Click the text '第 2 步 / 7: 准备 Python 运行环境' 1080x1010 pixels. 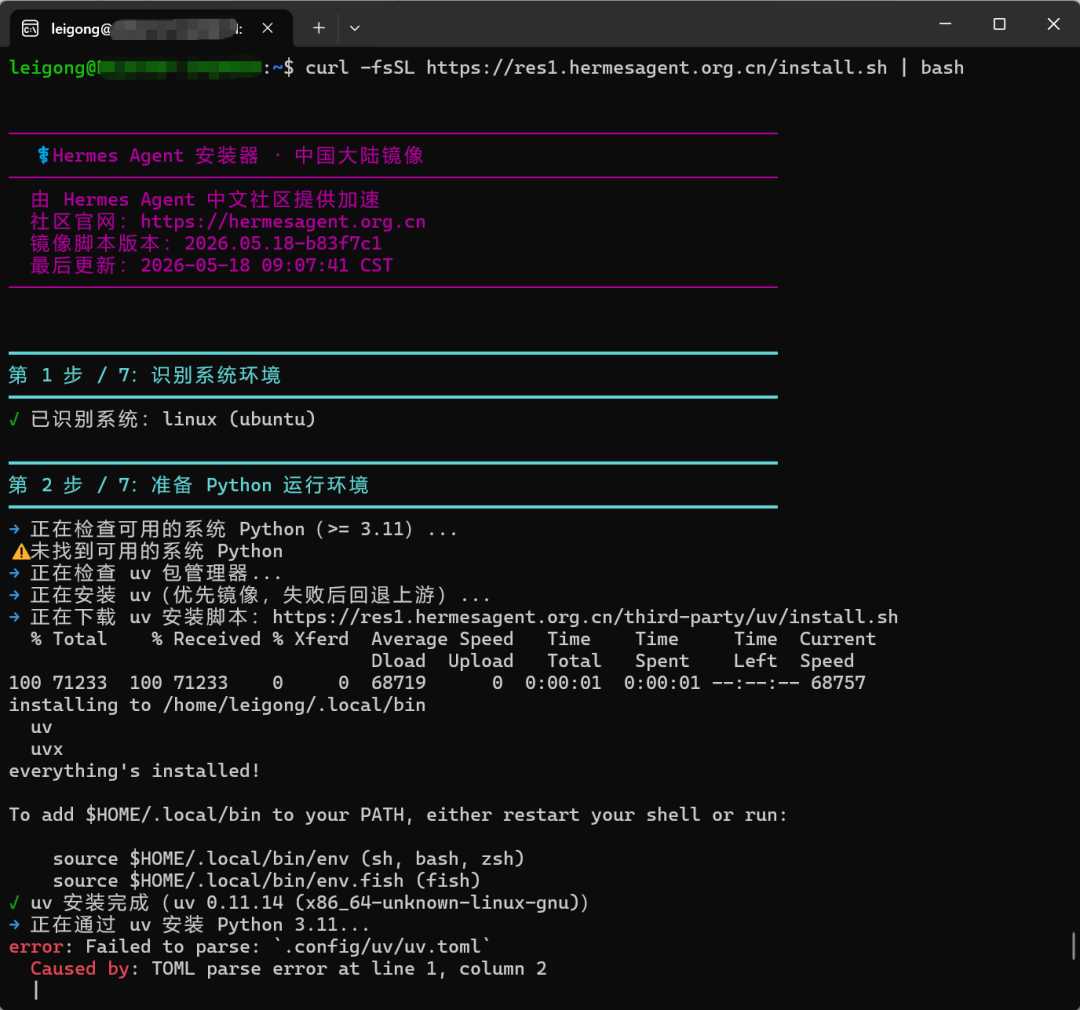[x=189, y=485]
